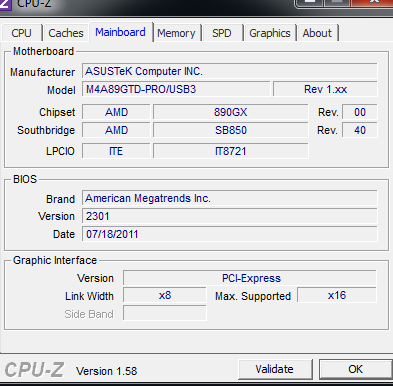Open the About tab
The image size is (393, 386).
coord(317,33)
